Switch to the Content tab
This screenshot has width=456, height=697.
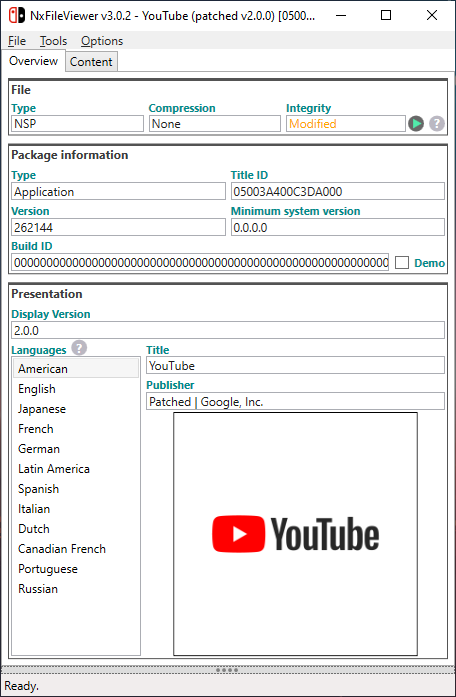[x=91, y=61]
